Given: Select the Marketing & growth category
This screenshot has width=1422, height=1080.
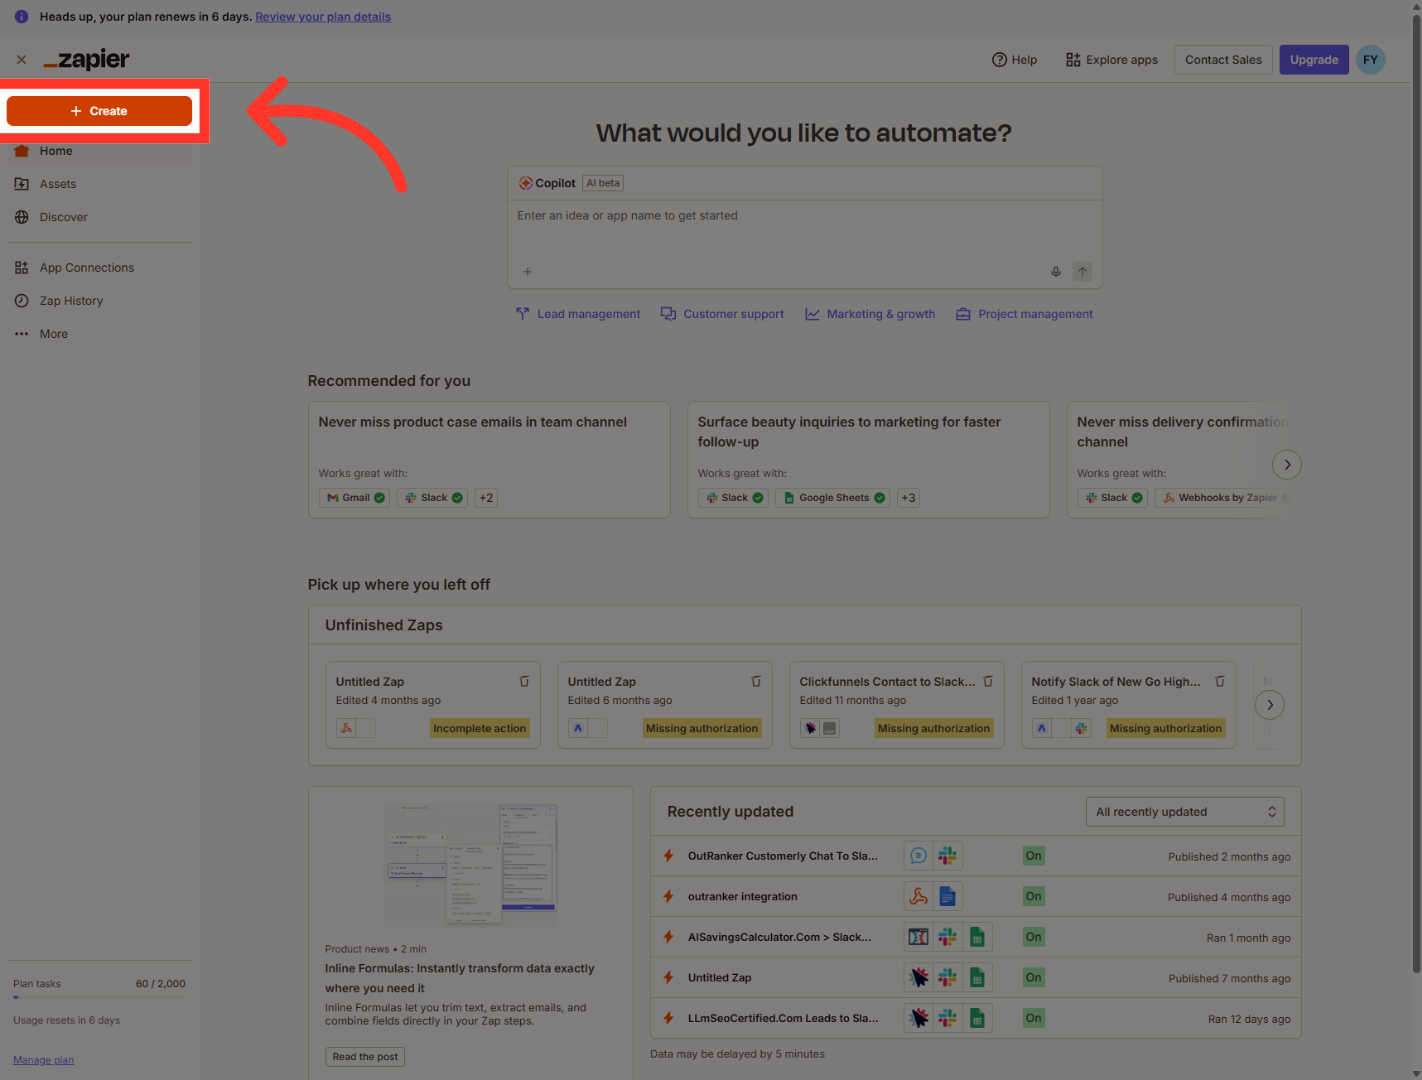Looking at the screenshot, I should coord(870,314).
